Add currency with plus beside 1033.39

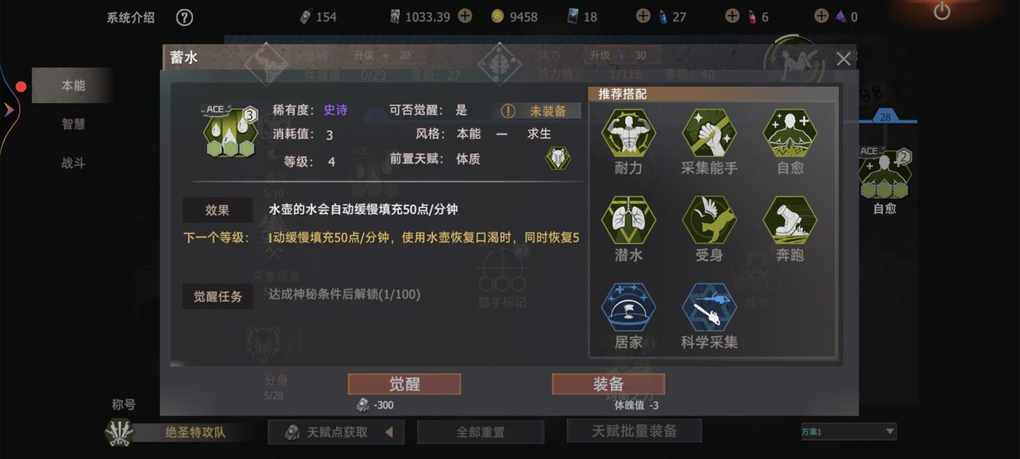point(464,16)
